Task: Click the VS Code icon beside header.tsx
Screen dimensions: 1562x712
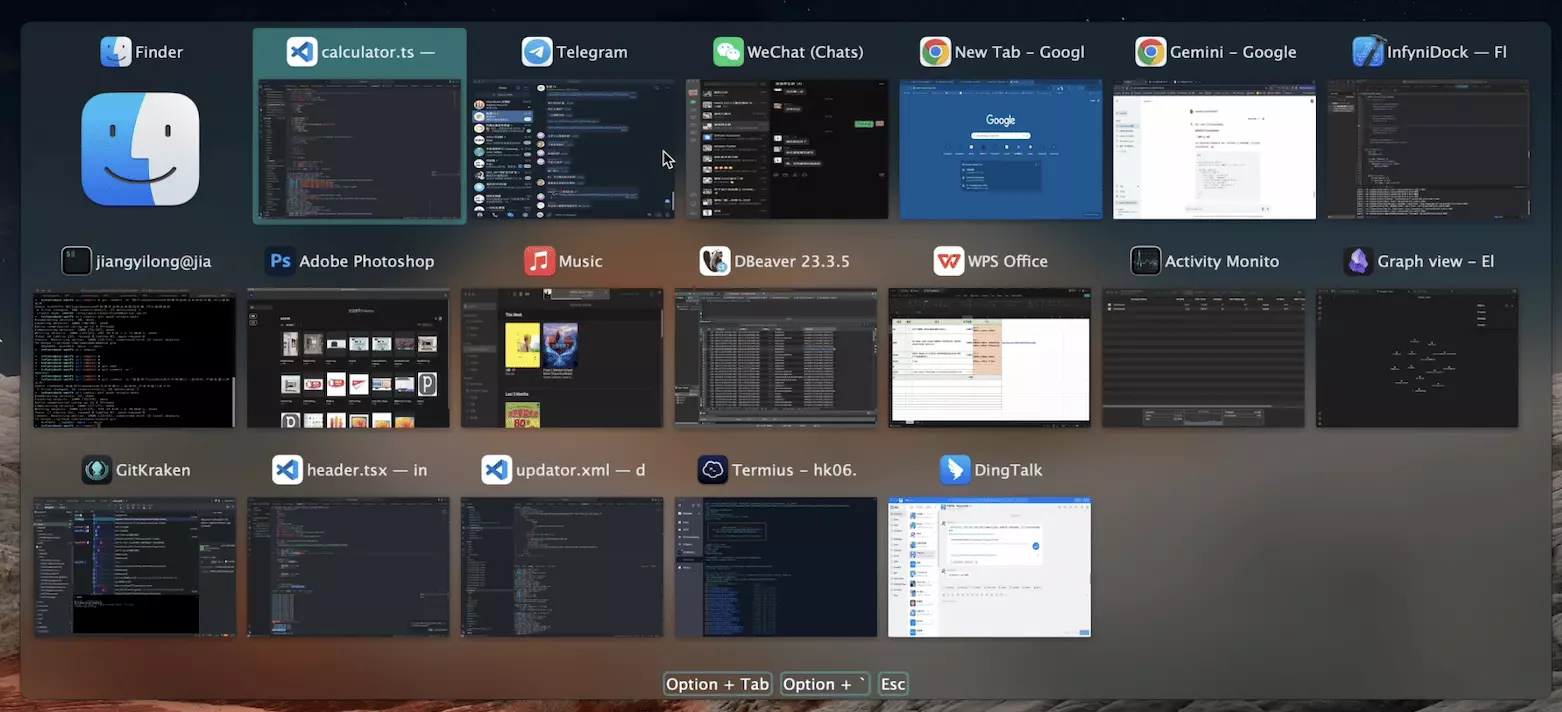Action: point(288,470)
